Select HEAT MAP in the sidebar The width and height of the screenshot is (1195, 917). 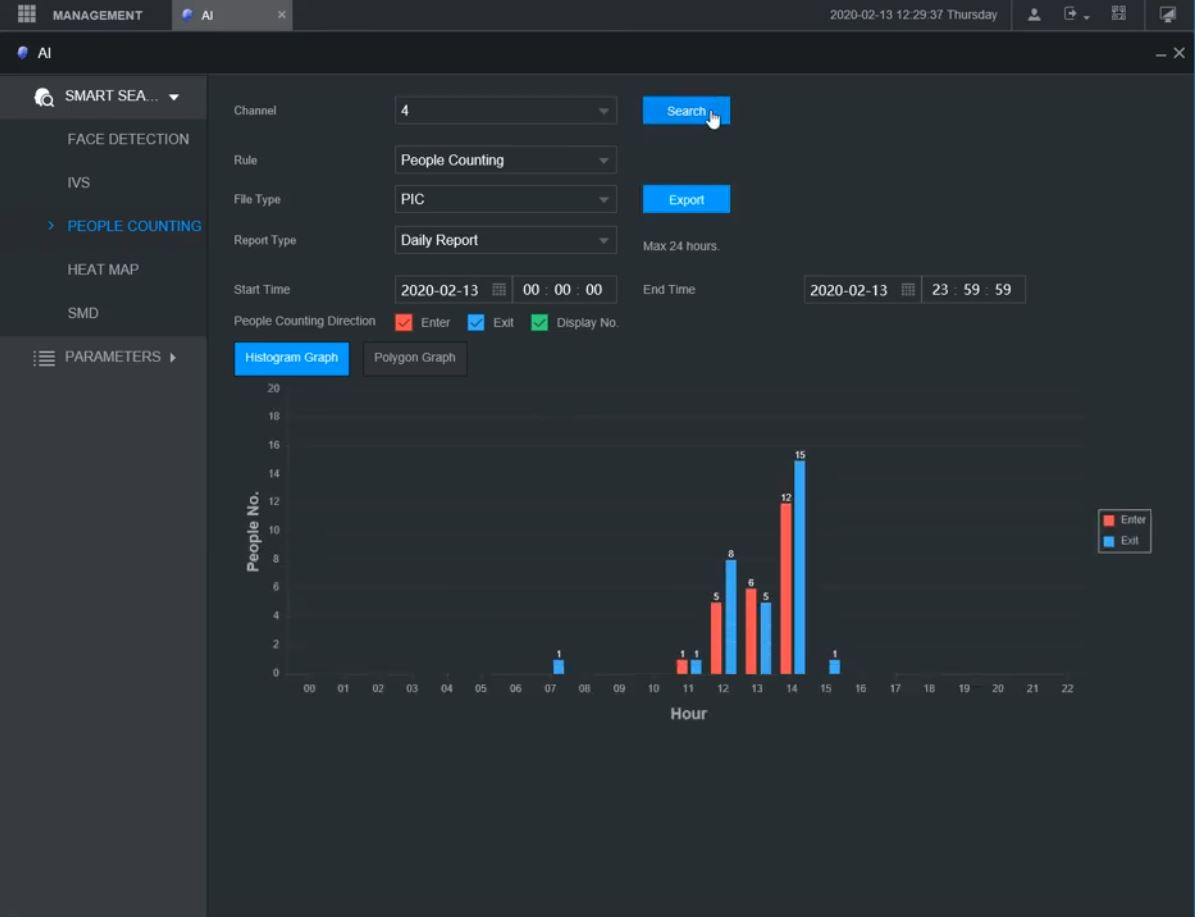tap(103, 269)
